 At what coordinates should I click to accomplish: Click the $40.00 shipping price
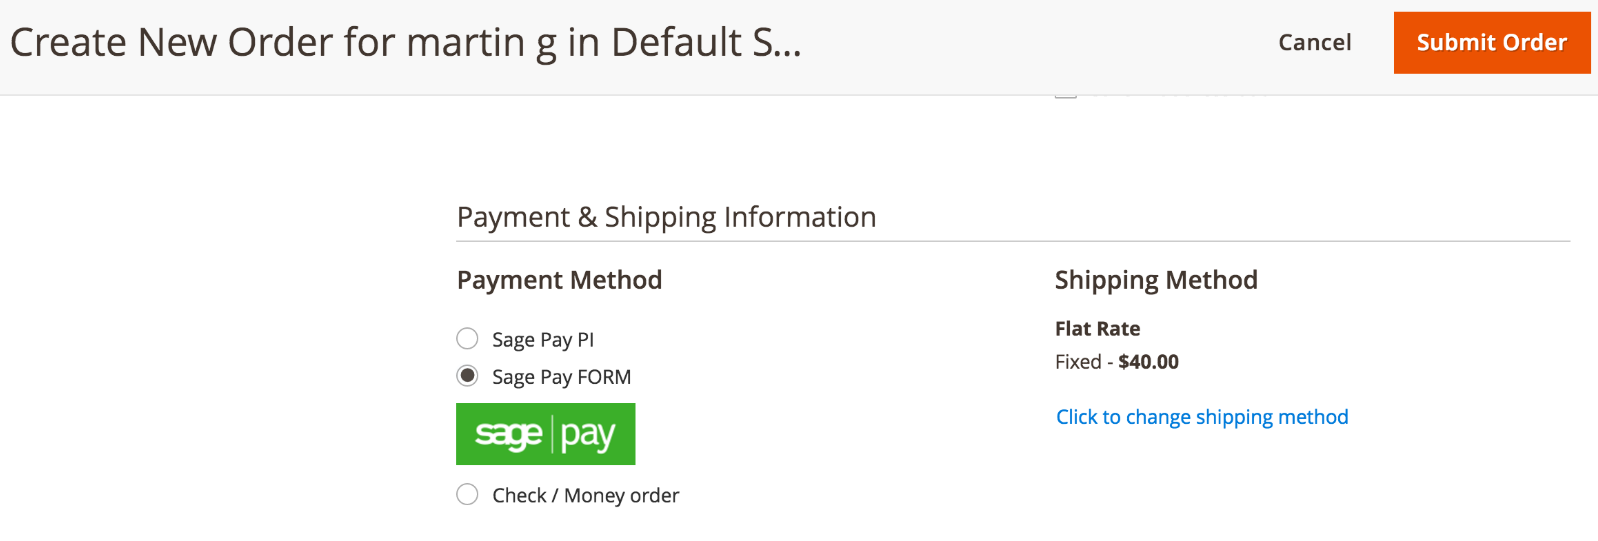pyautogui.click(x=1148, y=362)
